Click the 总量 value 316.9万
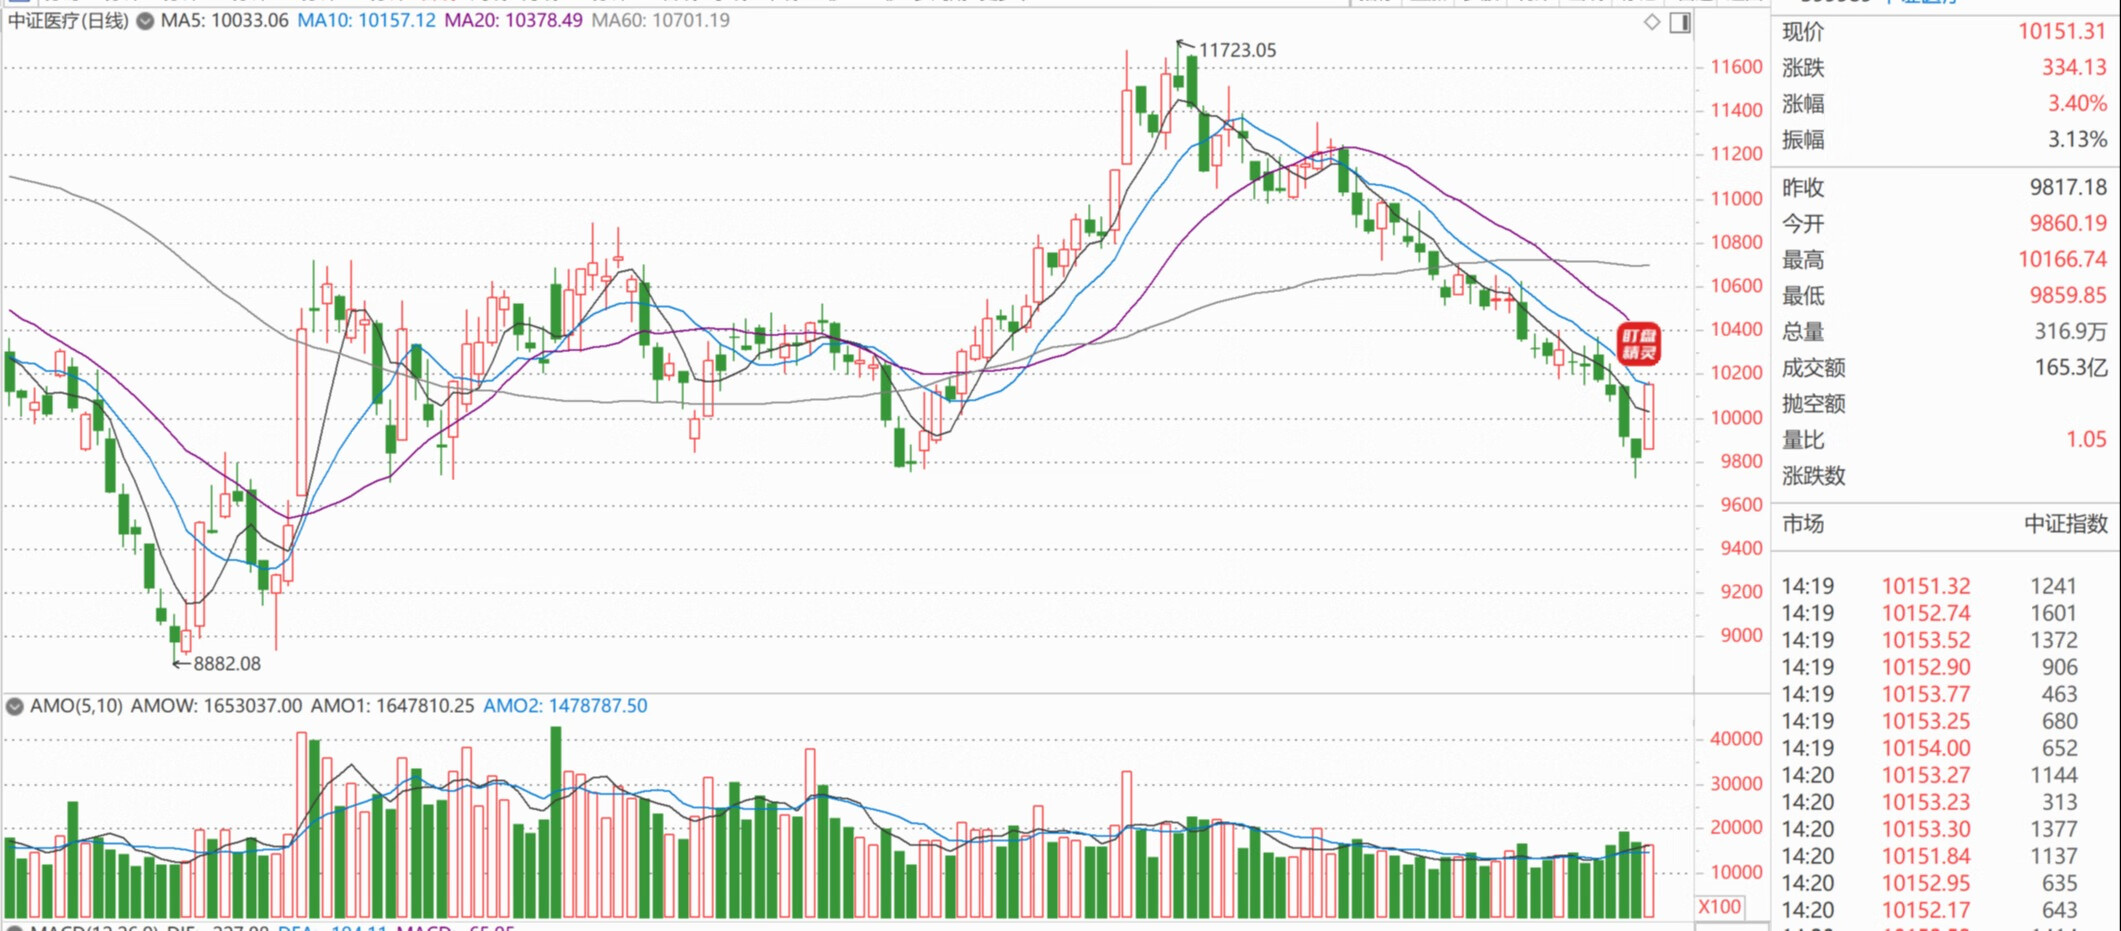 2070,332
